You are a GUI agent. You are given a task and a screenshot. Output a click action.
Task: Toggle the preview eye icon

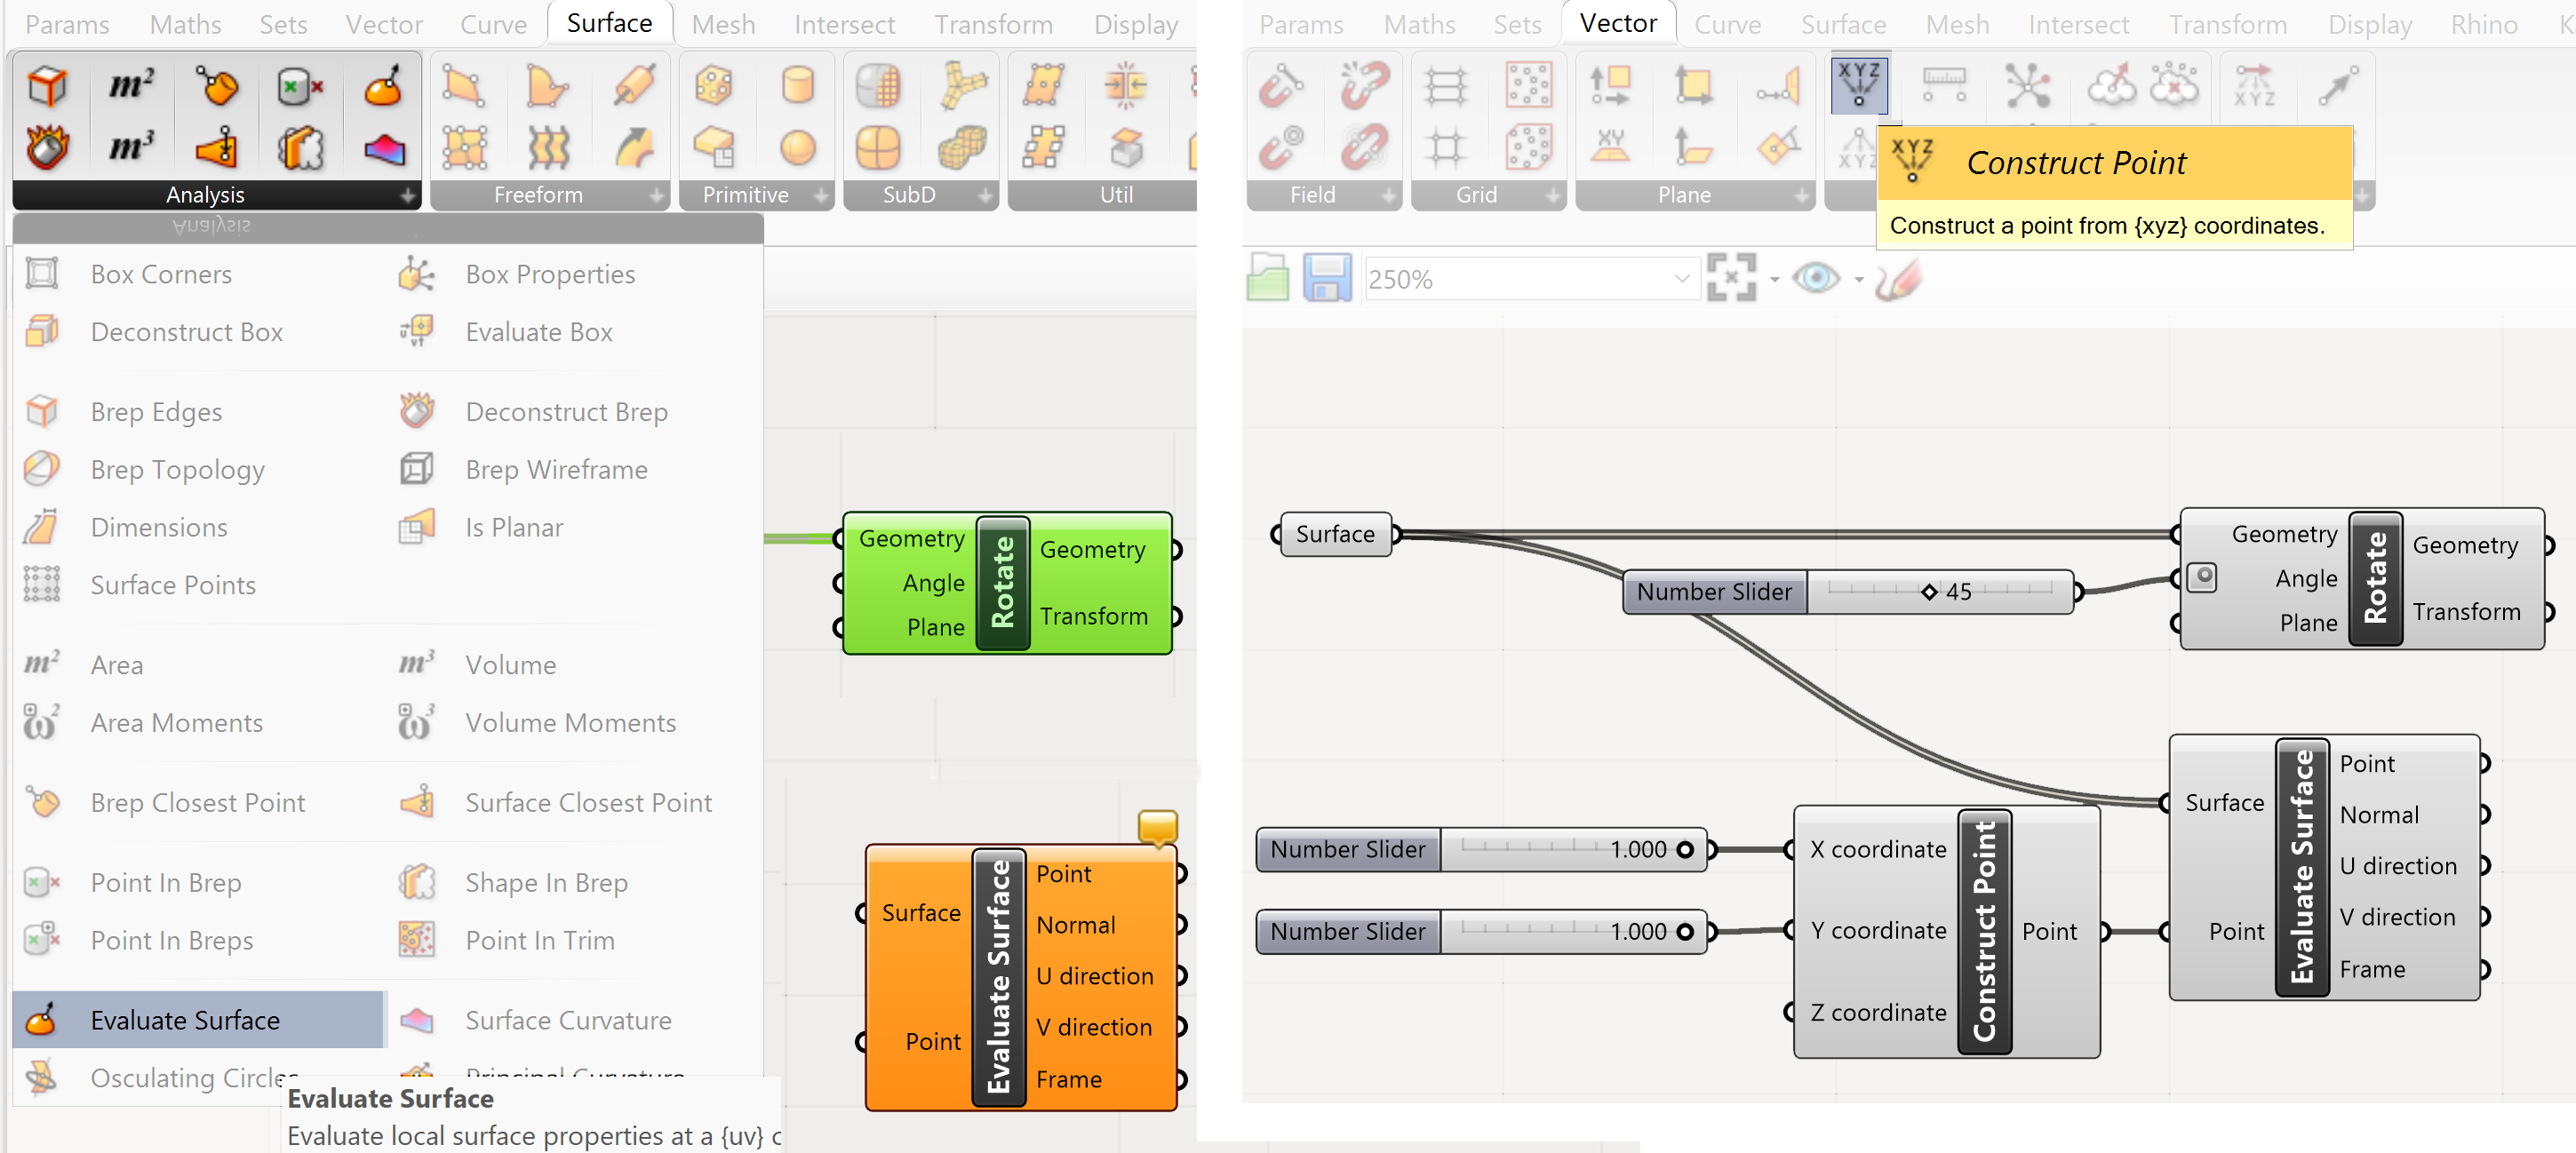point(1815,278)
